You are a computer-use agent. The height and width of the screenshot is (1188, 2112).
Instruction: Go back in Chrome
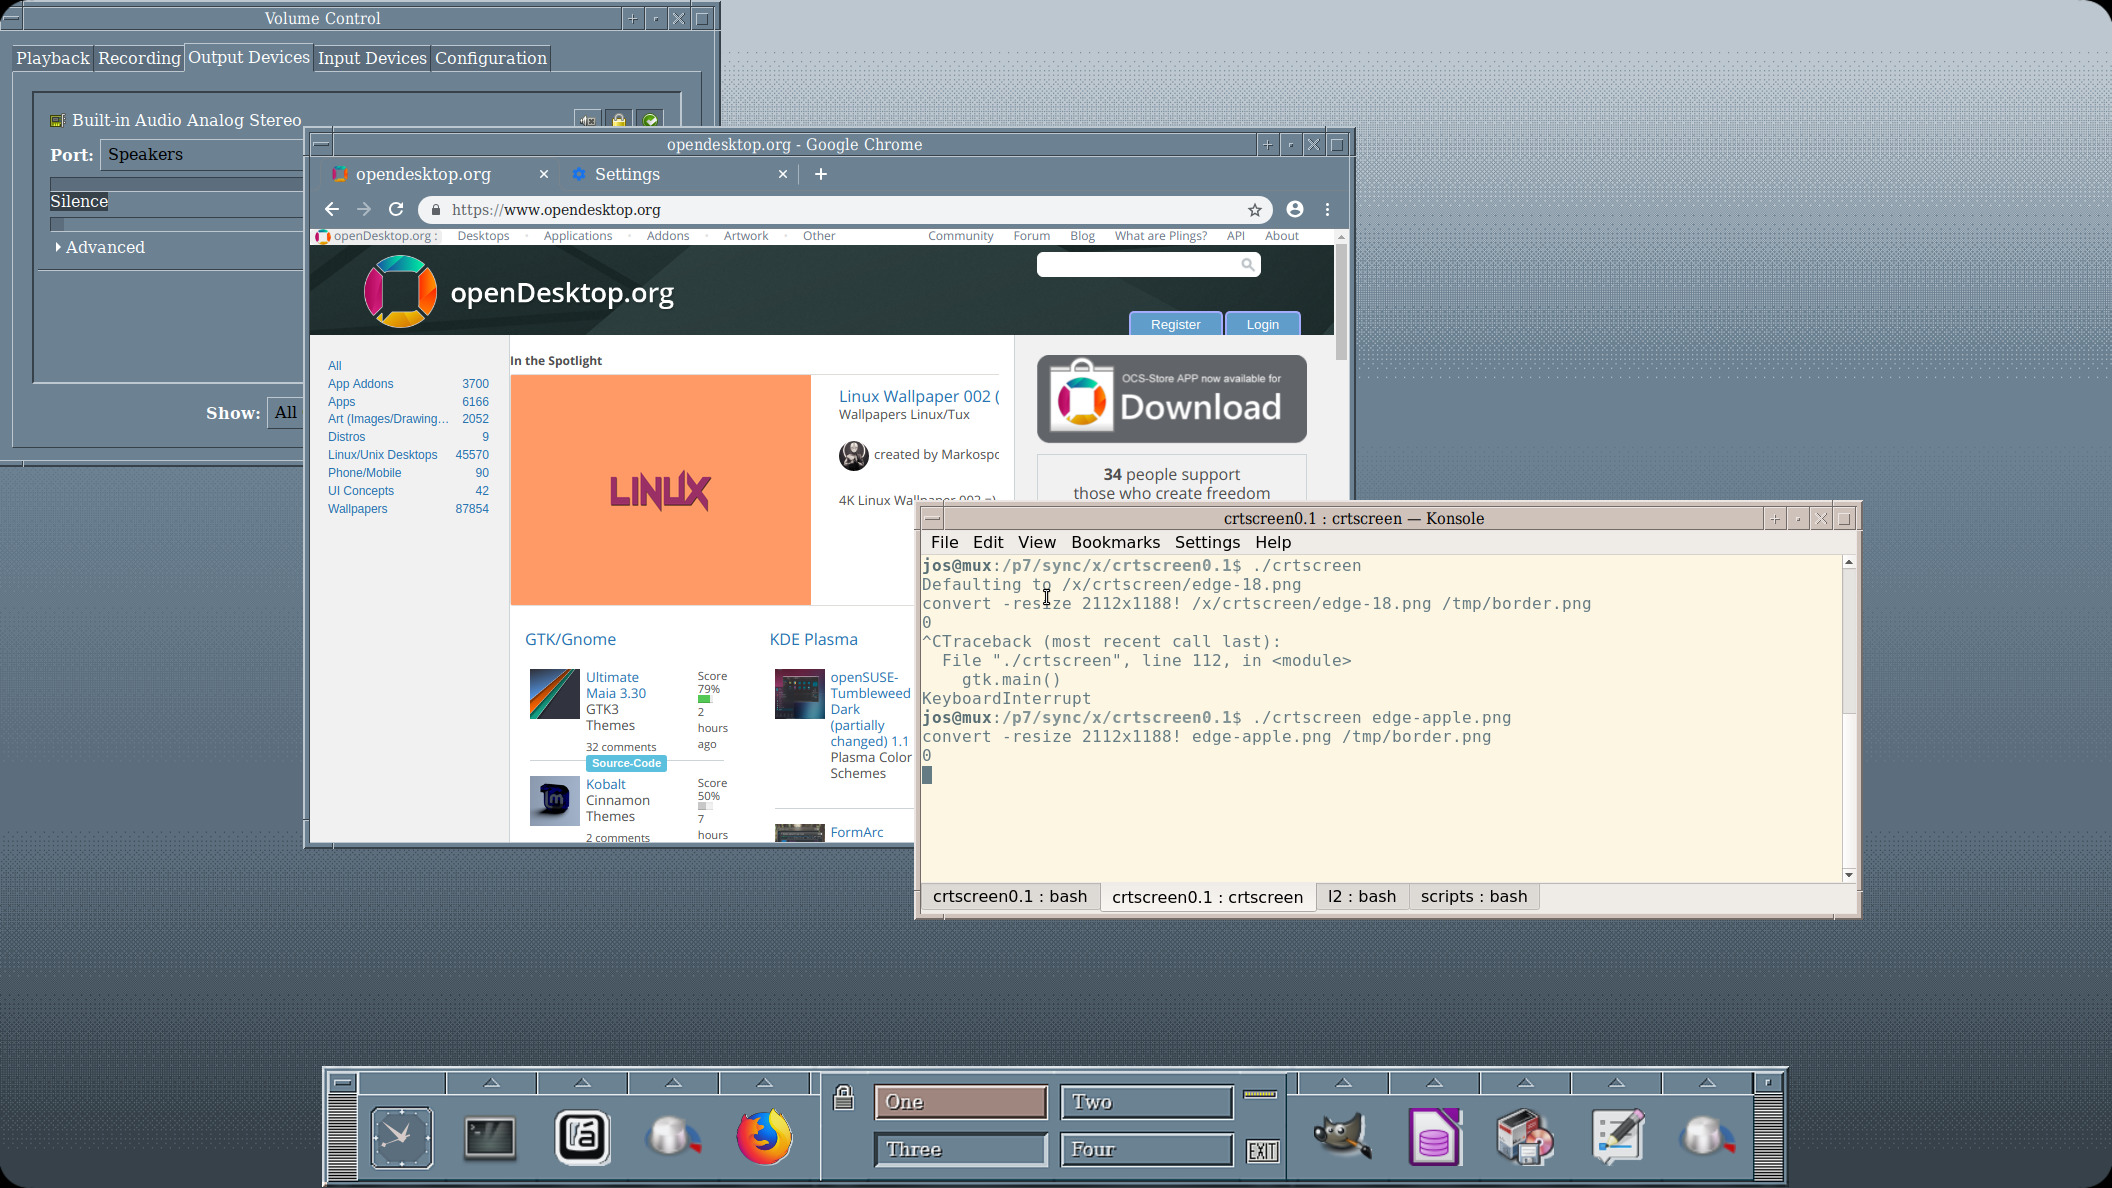(x=332, y=209)
